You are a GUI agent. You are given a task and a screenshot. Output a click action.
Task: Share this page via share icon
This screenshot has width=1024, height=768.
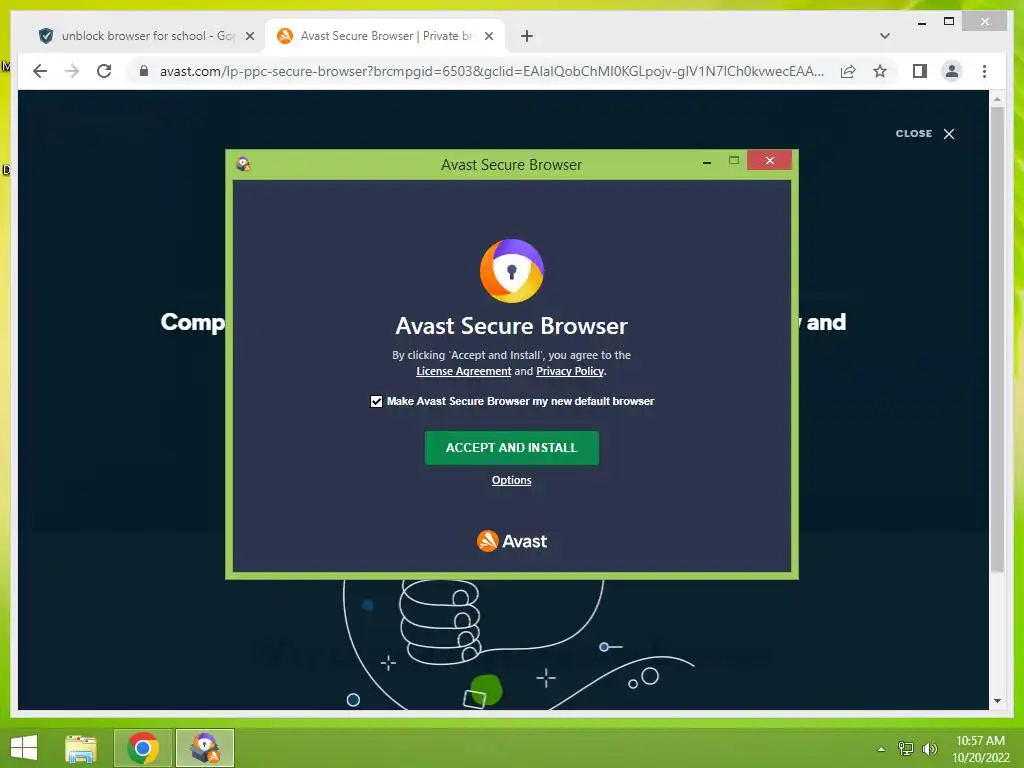[848, 71]
